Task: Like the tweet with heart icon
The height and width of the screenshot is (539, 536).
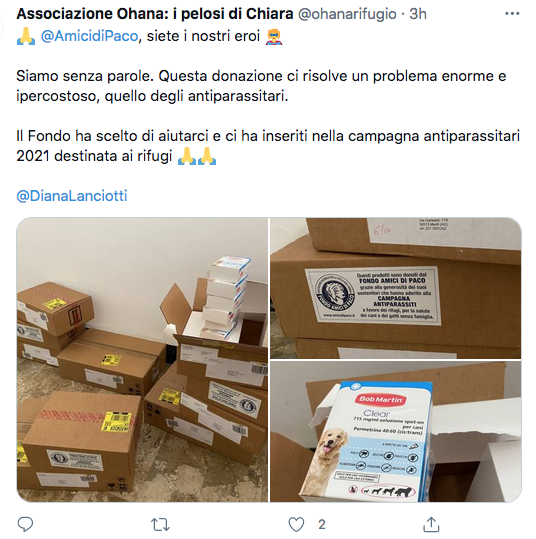Action: (x=296, y=525)
